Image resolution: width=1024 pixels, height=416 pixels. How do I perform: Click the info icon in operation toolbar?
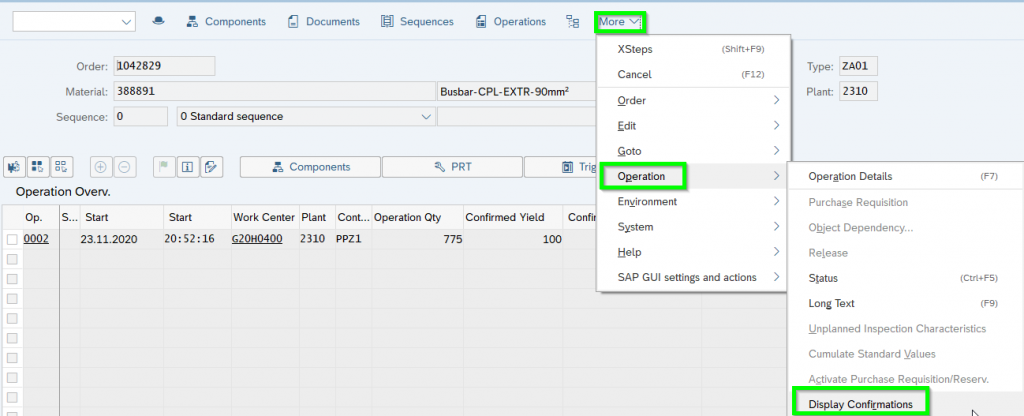(x=186, y=167)
